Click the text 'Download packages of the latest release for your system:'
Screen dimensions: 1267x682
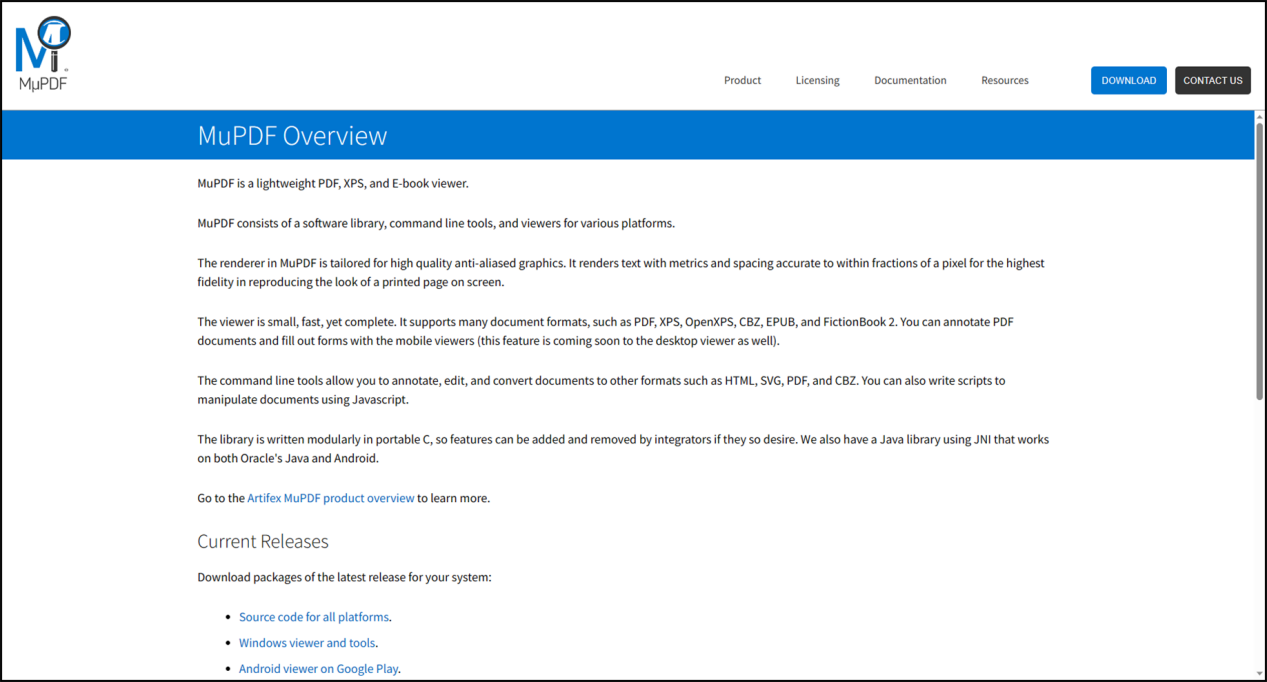click(344, 578)
